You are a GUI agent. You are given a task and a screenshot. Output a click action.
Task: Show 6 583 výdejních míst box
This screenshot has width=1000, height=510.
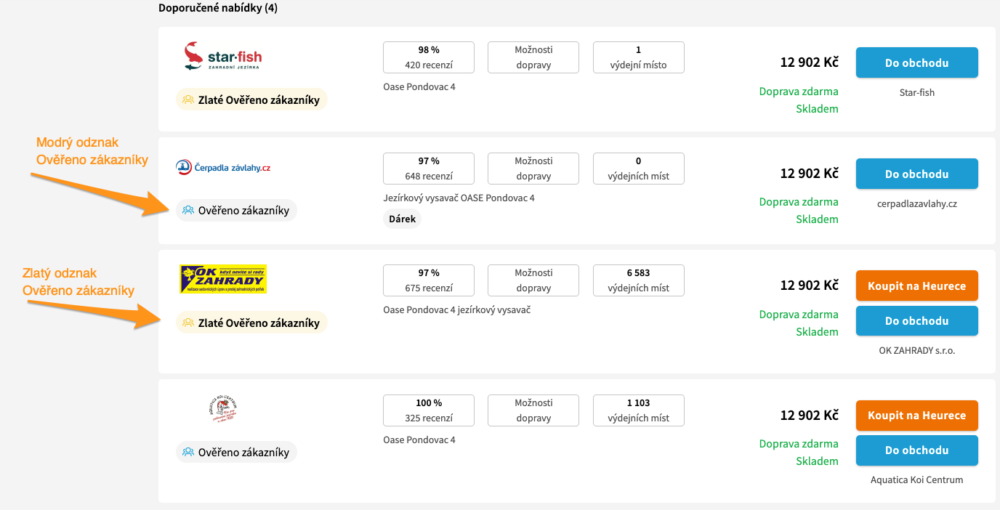(x=638, y=280)
